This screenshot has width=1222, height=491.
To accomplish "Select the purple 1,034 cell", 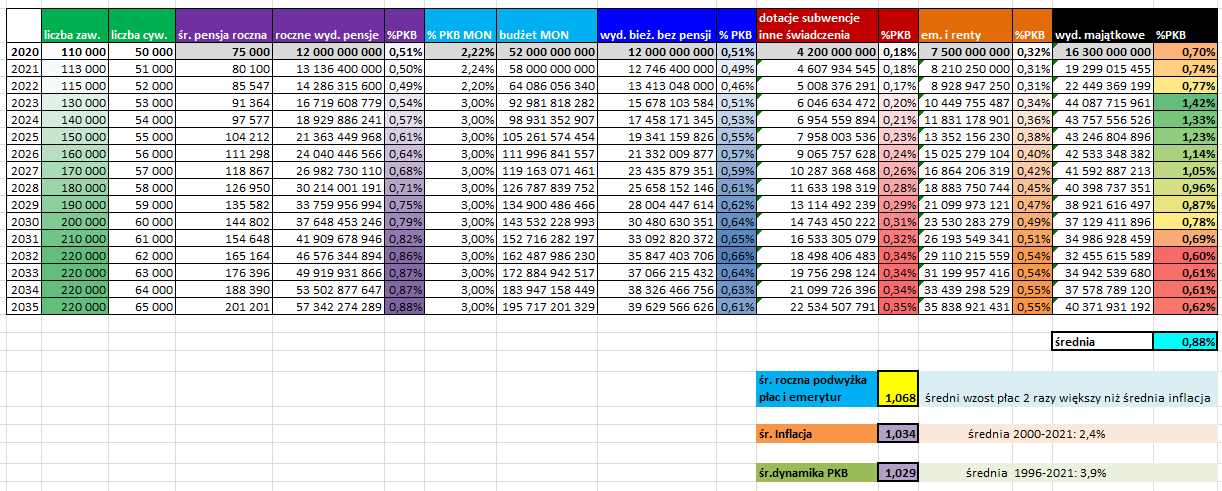I will 898,434.
